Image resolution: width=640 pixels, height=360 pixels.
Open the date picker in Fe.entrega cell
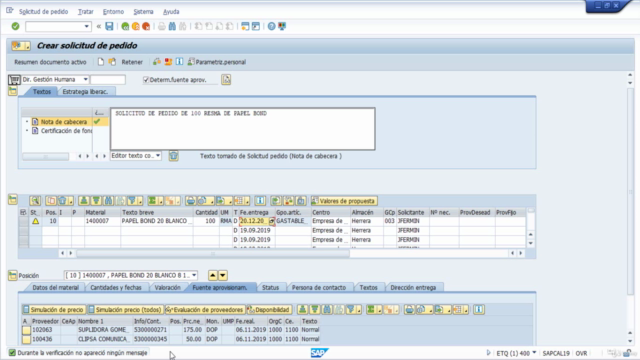point(272,221)
